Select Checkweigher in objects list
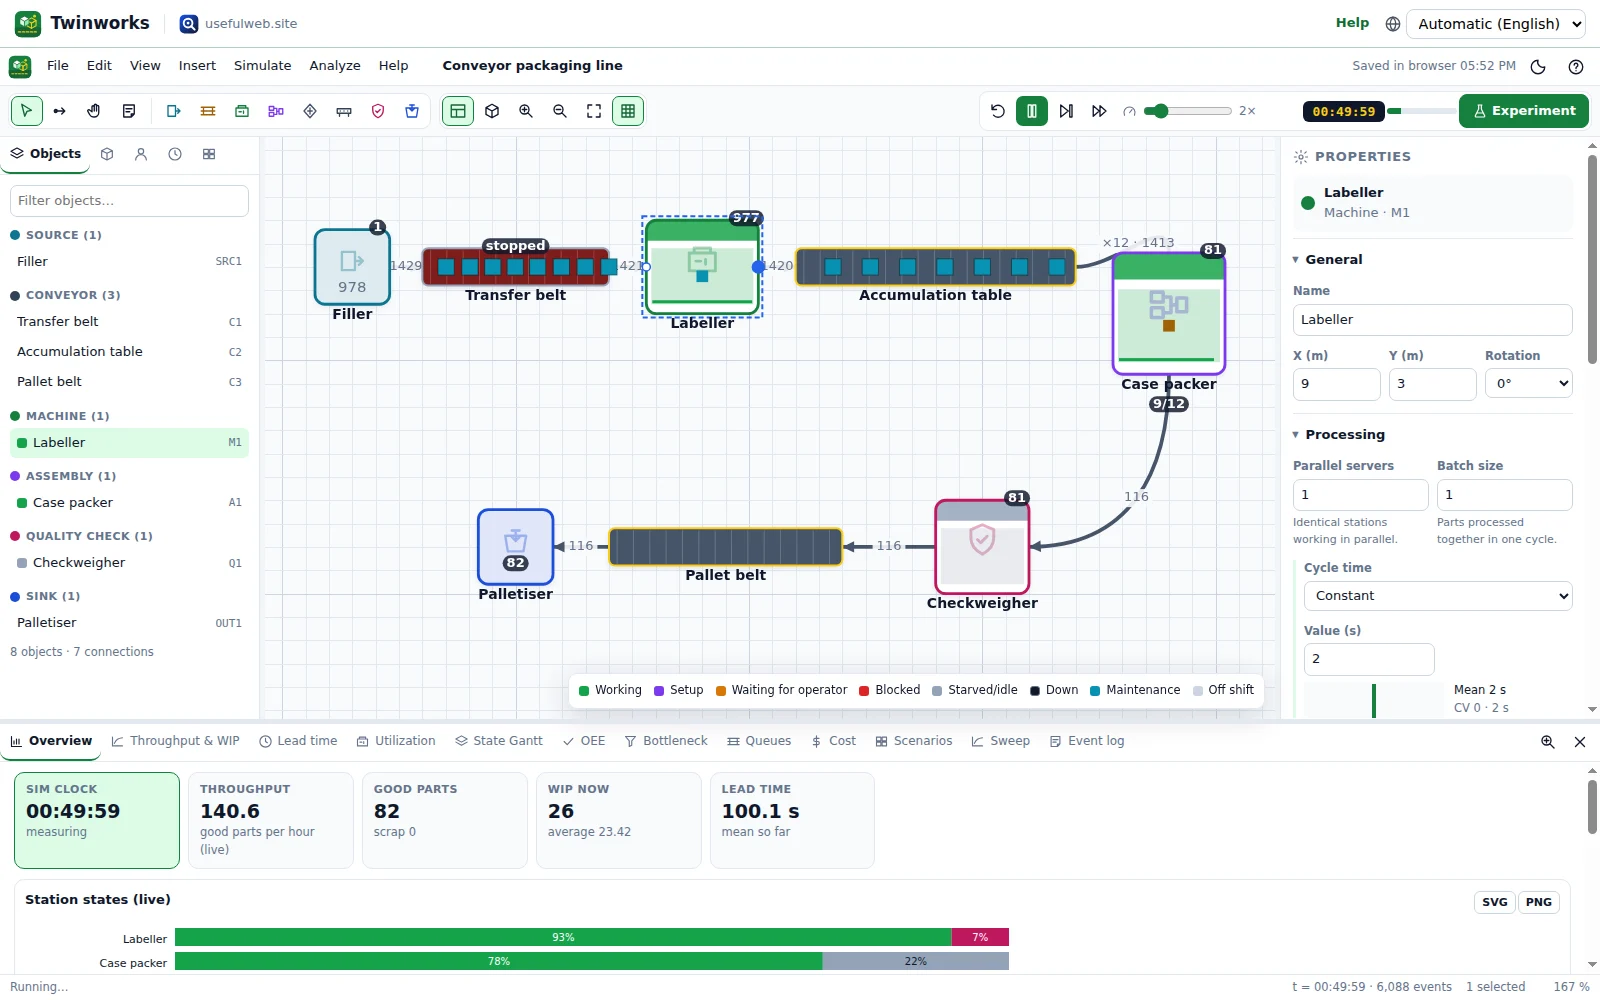 pyautogui.click(x=129, y=563)
